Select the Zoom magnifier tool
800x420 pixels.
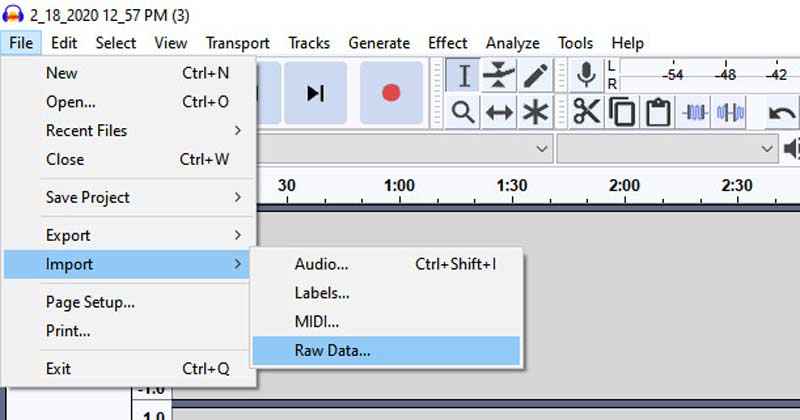coord(463,112)
